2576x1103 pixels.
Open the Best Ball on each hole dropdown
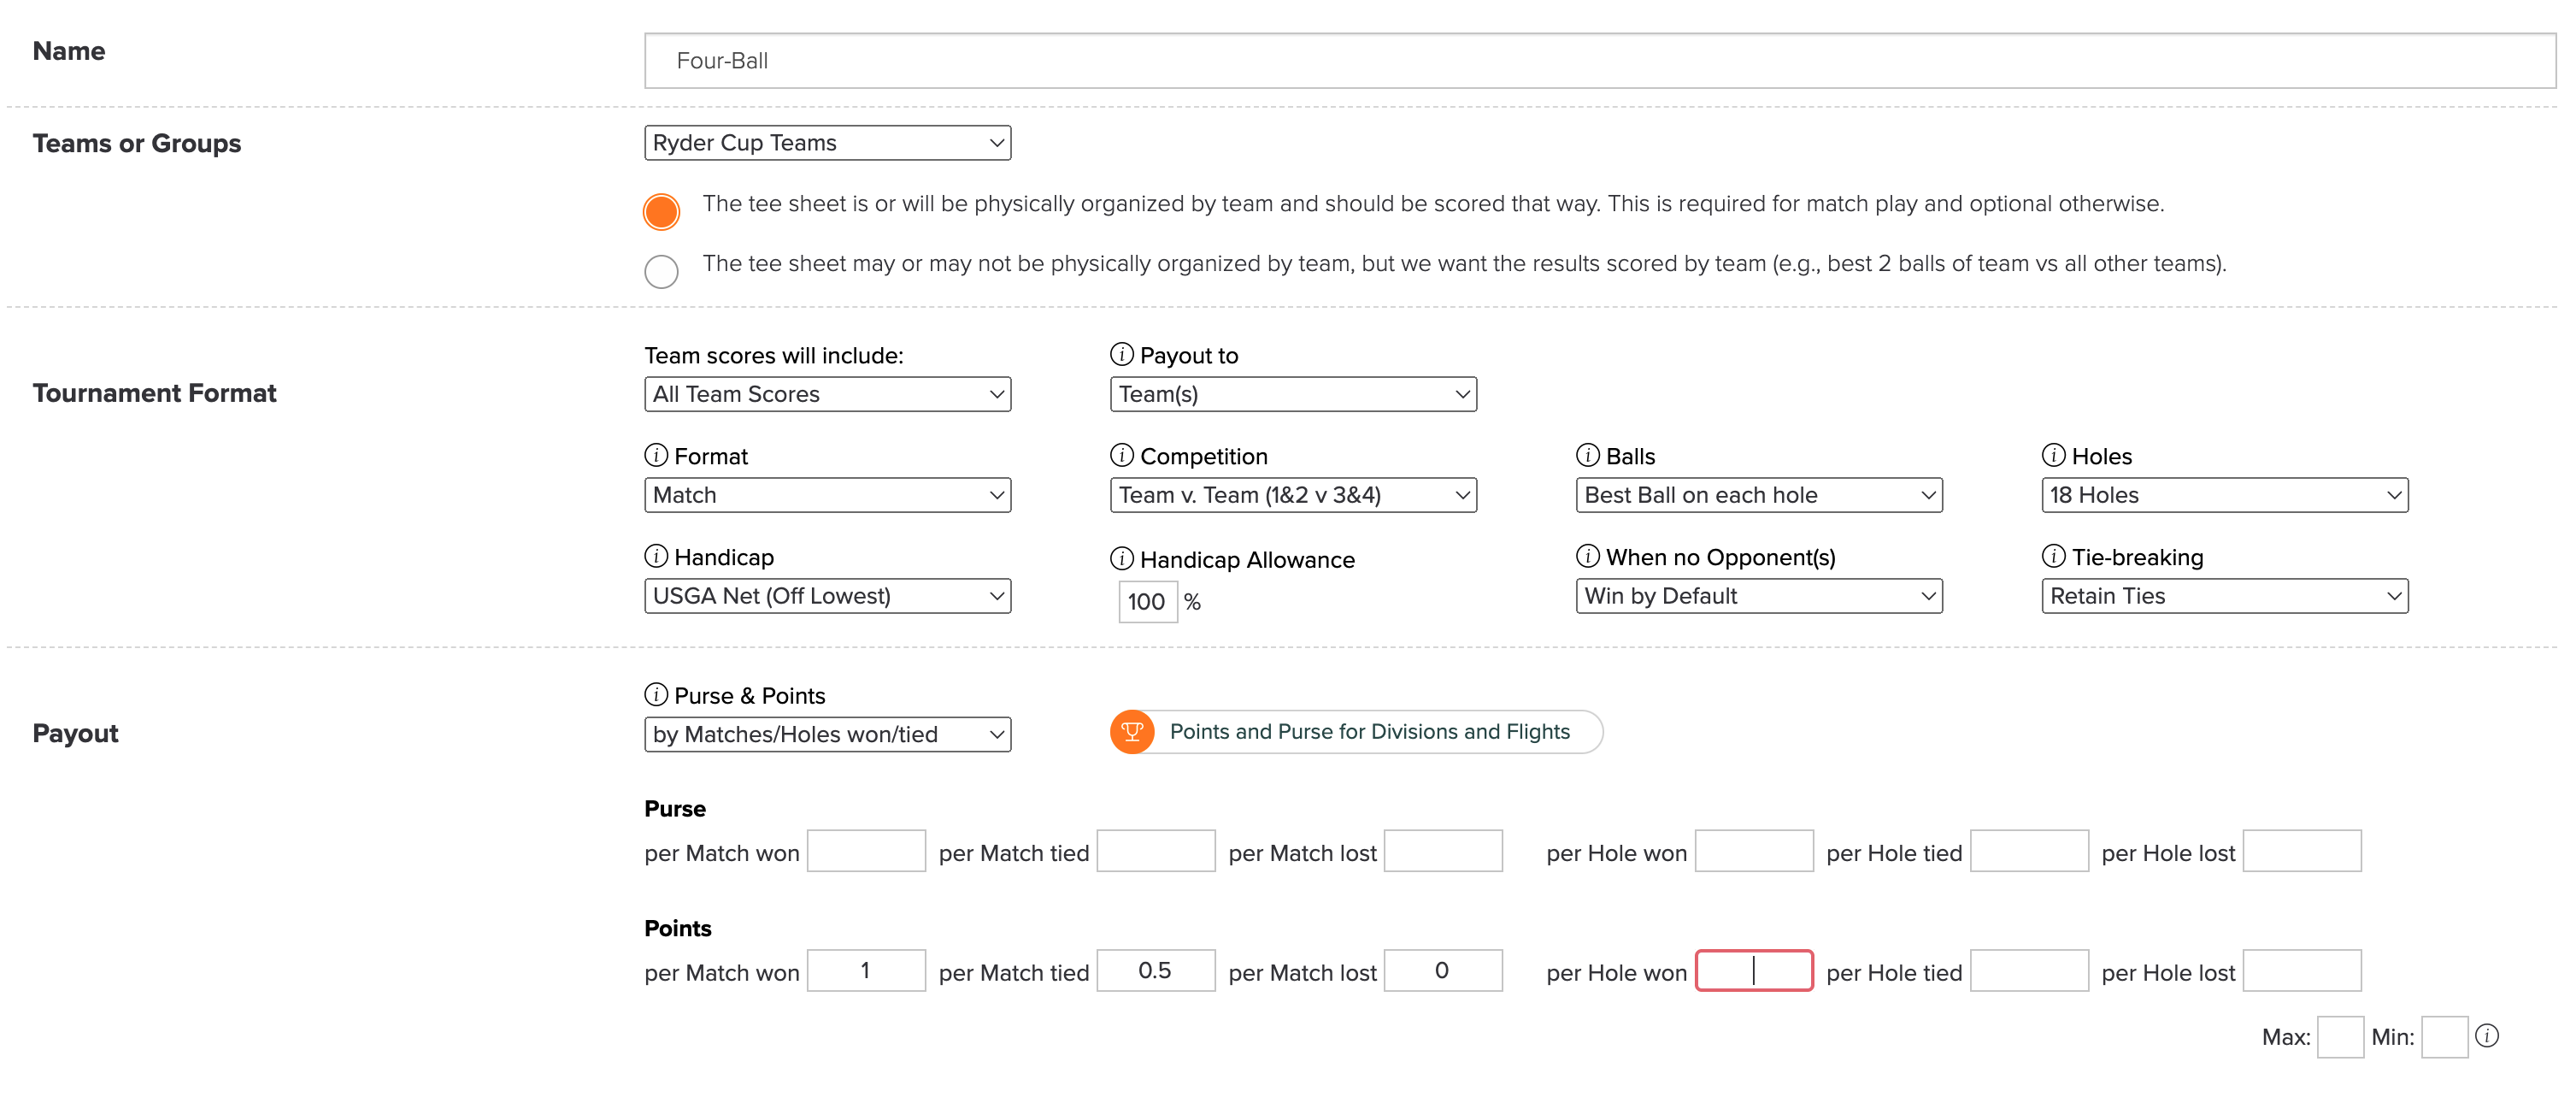(1759, 495)
